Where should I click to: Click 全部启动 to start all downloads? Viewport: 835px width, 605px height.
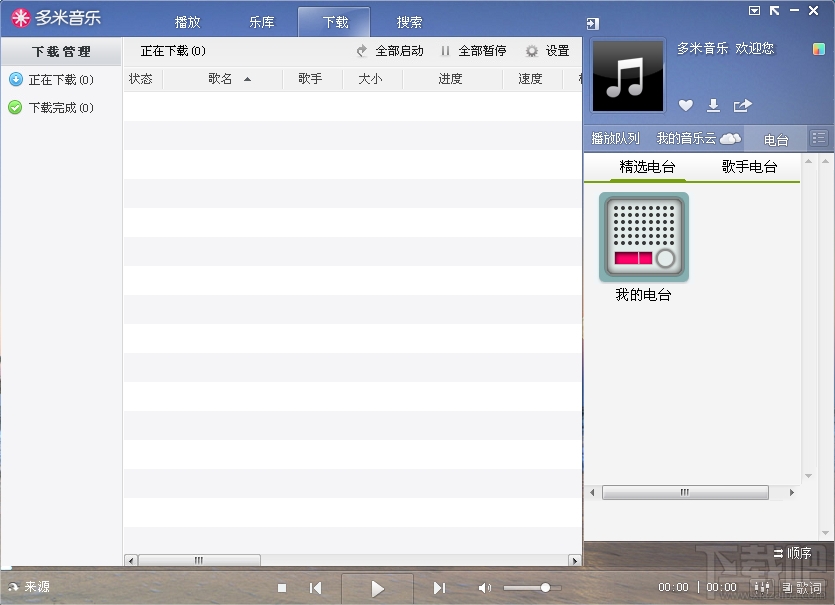click(x=388, y=50)
